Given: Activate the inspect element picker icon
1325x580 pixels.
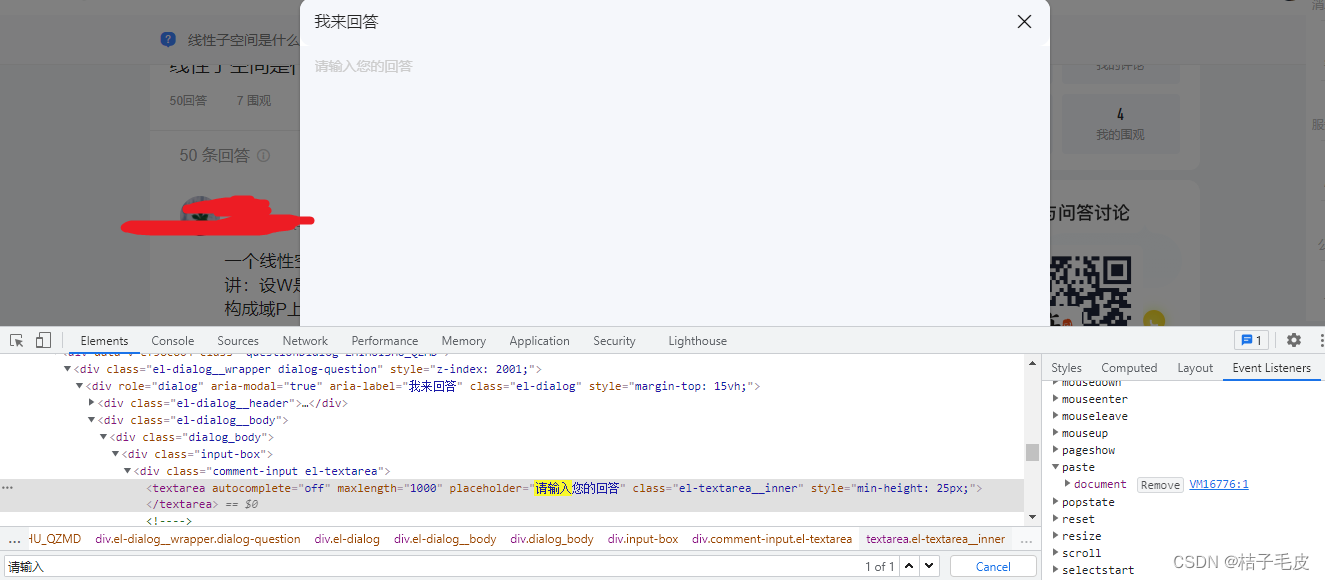Looking at the screenshot, I should (x=17, y=340).
